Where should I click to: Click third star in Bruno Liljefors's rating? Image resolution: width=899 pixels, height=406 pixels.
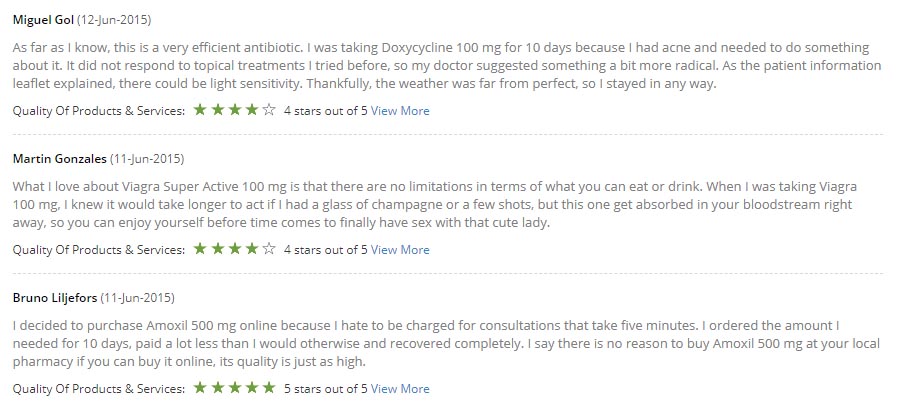(x=234, y=388)
